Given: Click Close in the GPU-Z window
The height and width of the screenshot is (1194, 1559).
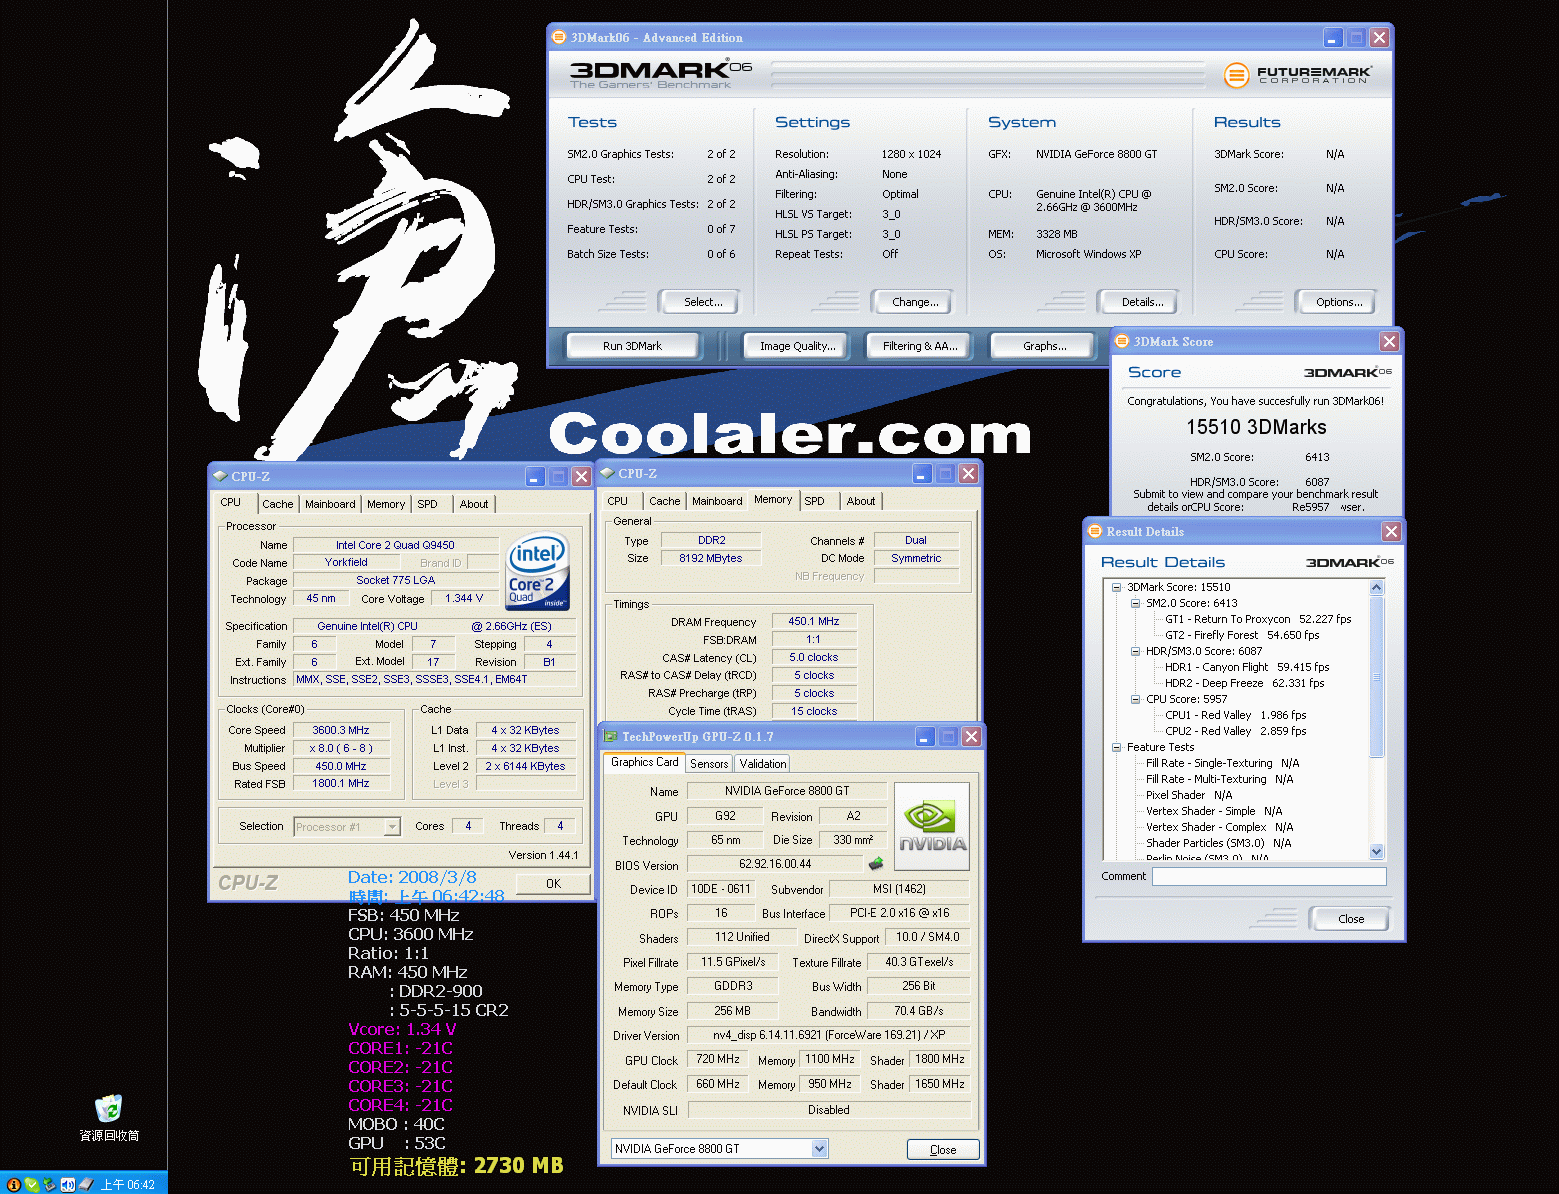Looking at the screenshot, I should 943,1150.
